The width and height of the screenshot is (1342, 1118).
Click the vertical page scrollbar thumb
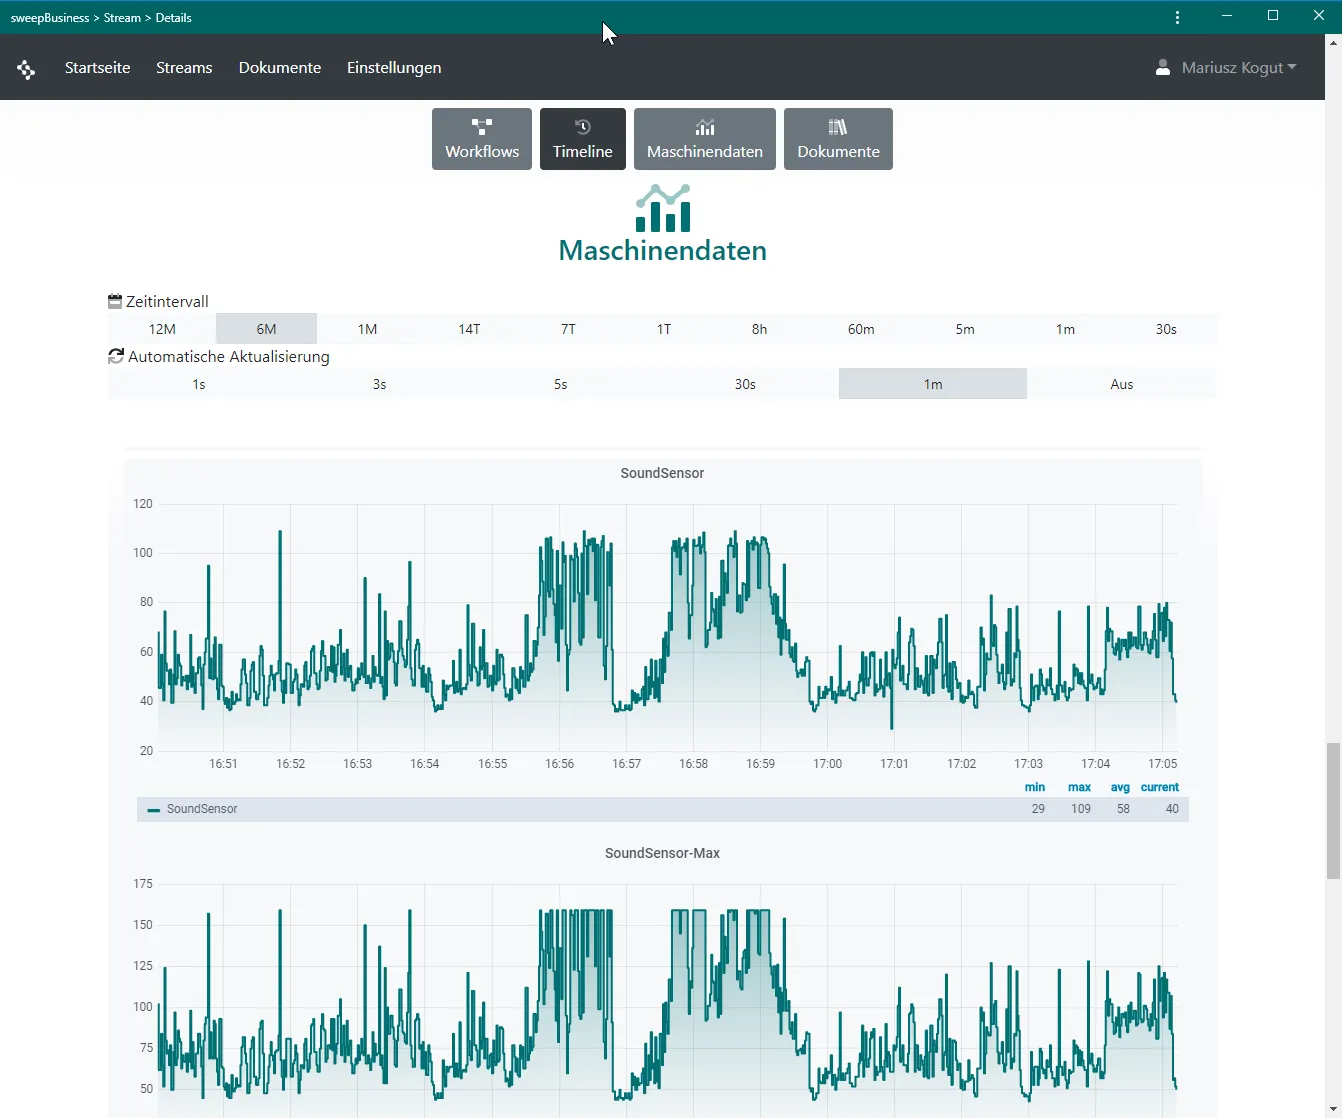coord(1332,810)
